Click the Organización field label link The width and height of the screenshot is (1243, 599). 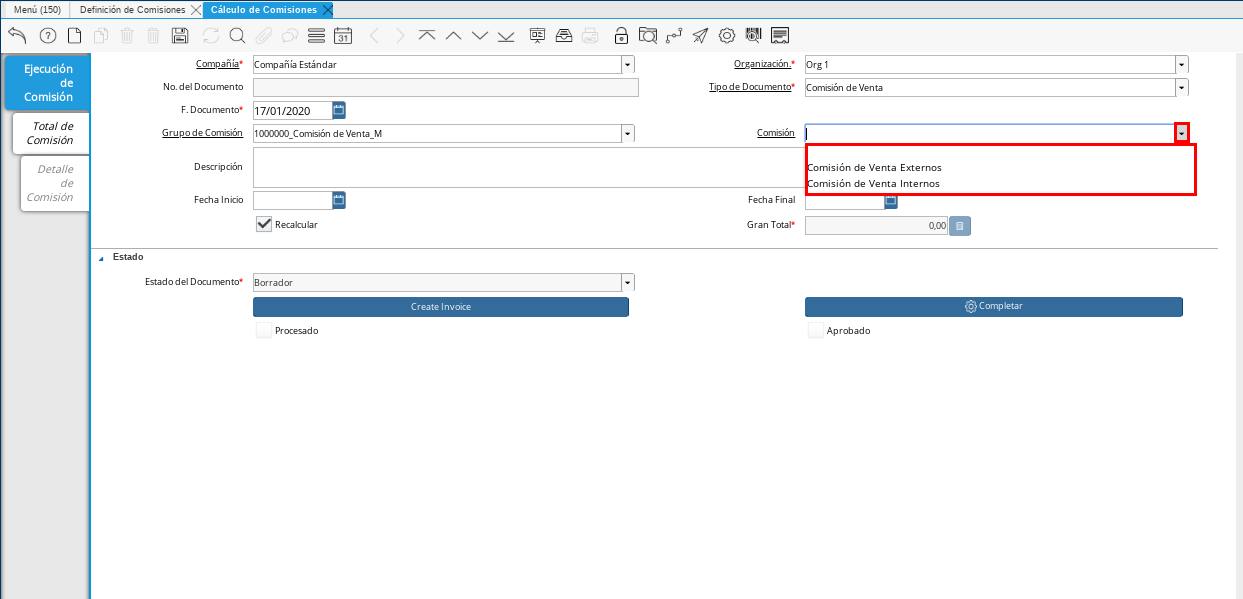(763, 64)
